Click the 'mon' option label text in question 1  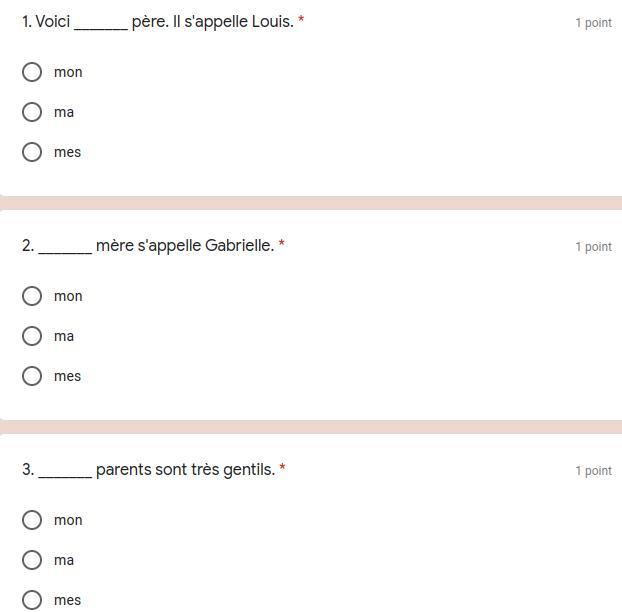(68, 72)
